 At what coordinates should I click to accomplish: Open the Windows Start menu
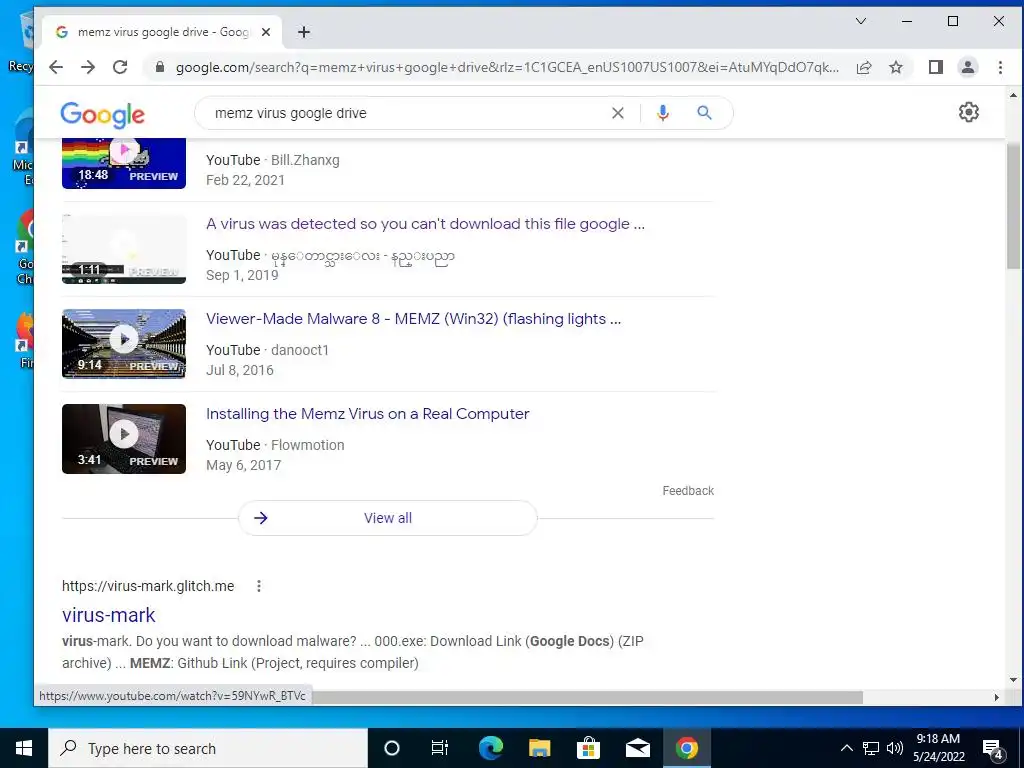click(x=24, y=748)
